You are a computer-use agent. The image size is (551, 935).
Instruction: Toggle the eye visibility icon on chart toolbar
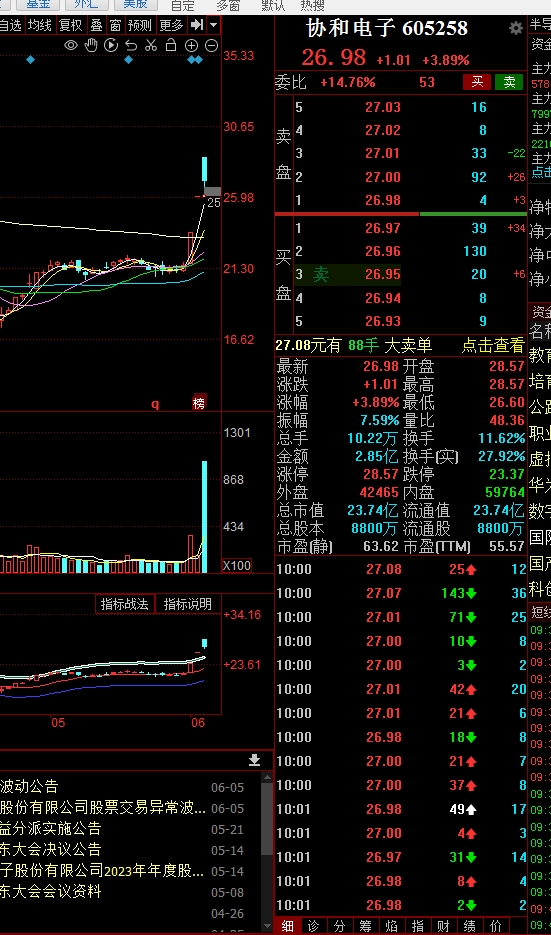[71, 45]
